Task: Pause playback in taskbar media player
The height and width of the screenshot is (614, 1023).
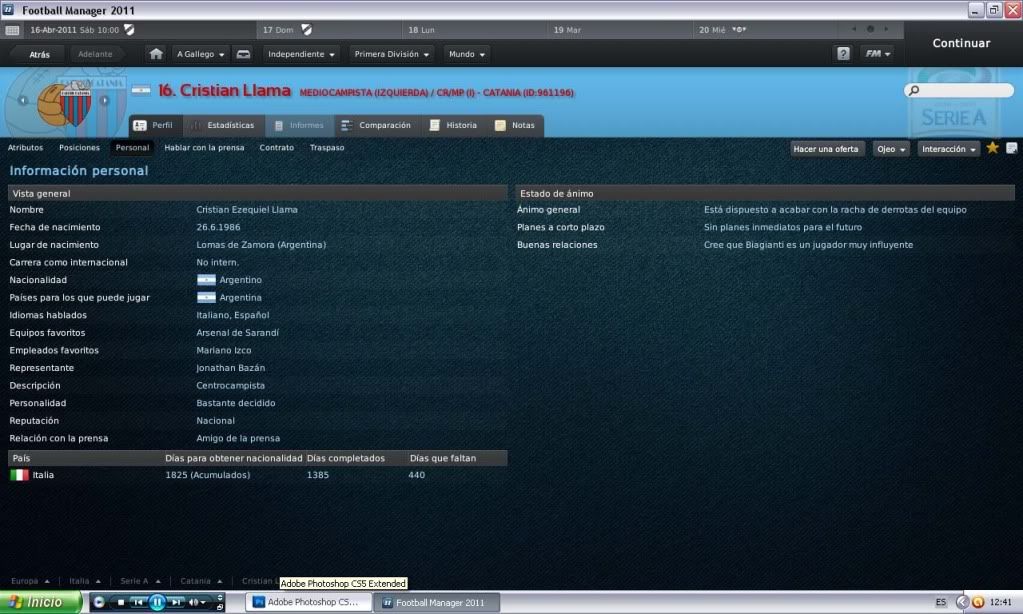Action: click(x=157, y=602)
